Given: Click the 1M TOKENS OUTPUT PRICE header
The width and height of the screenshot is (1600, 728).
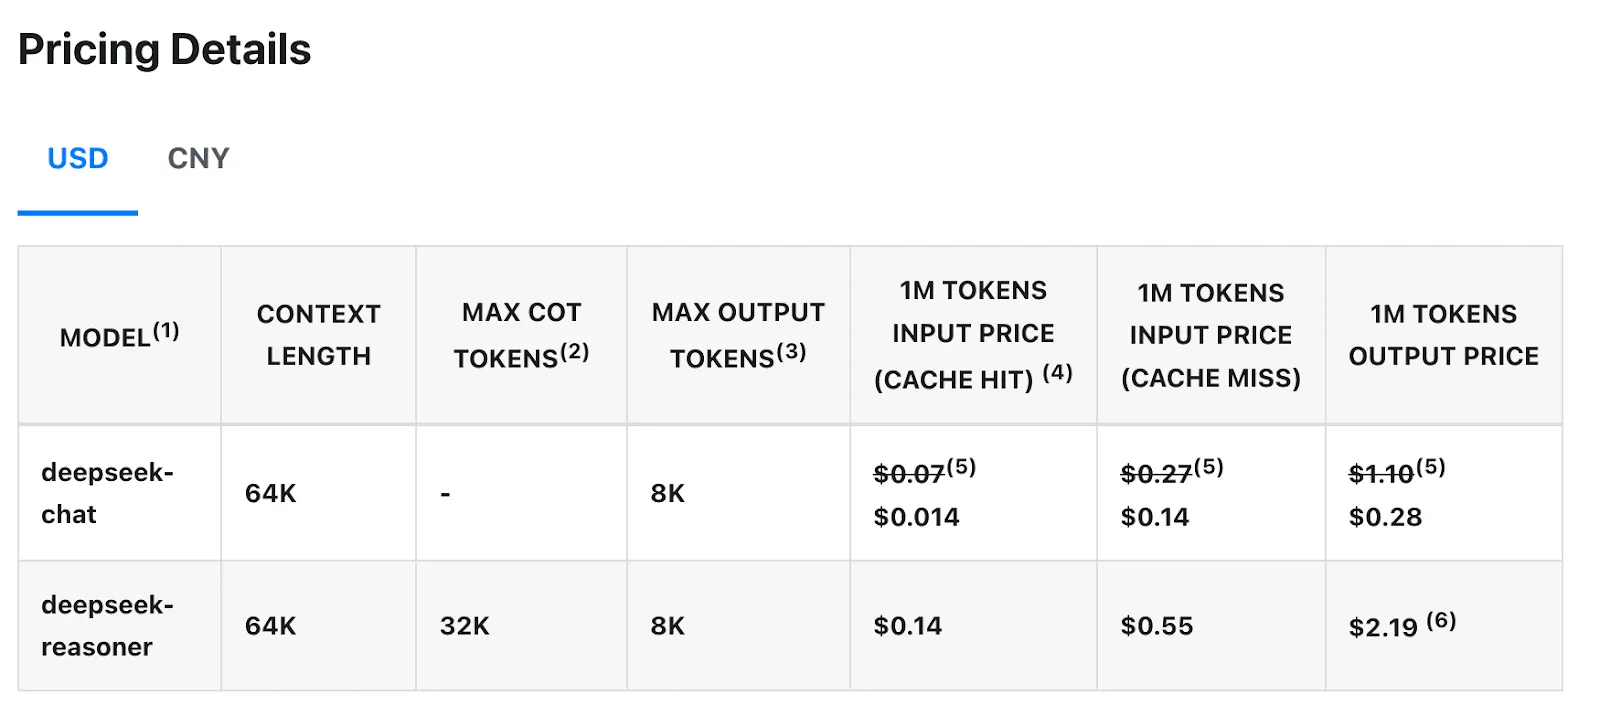Looking at the screenshot, I should tap(1444, 334).
